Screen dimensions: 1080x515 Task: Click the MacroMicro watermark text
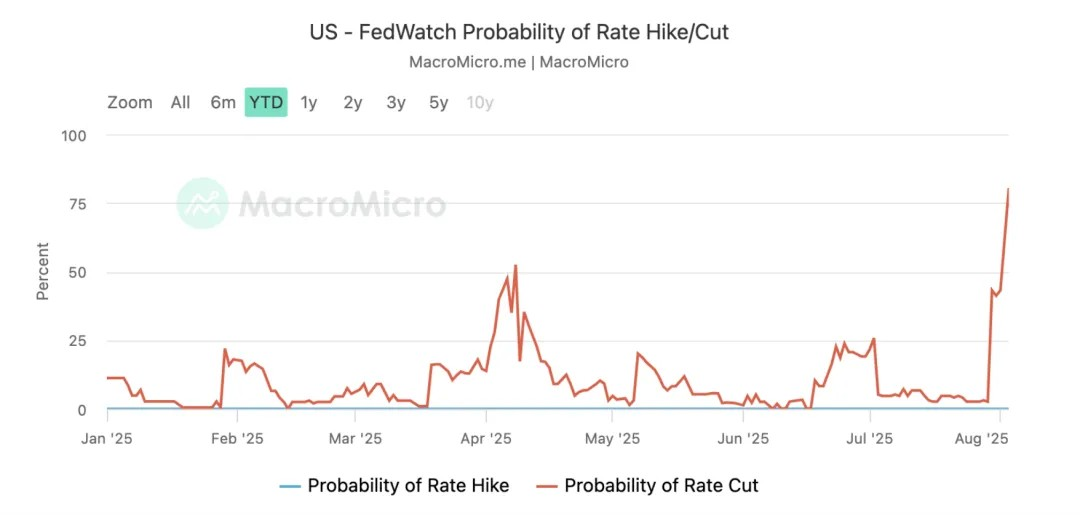[x=342, y=204]
